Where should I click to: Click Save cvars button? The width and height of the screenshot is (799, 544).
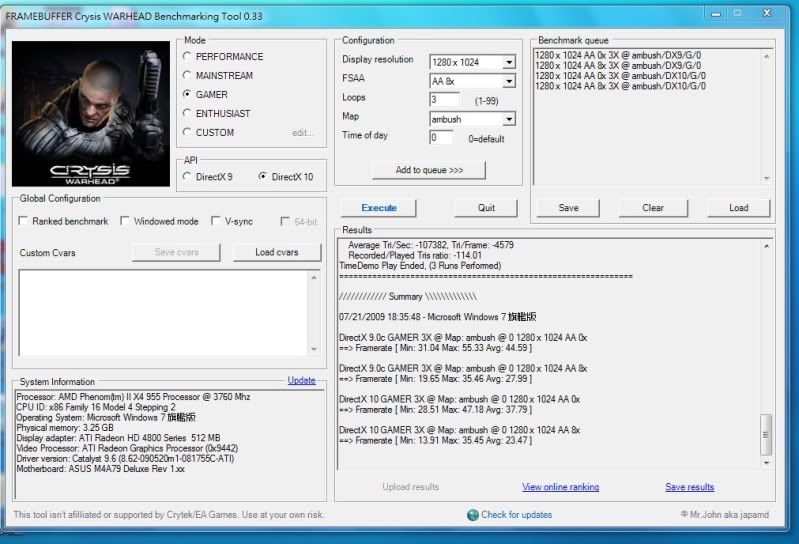point(176,252)
